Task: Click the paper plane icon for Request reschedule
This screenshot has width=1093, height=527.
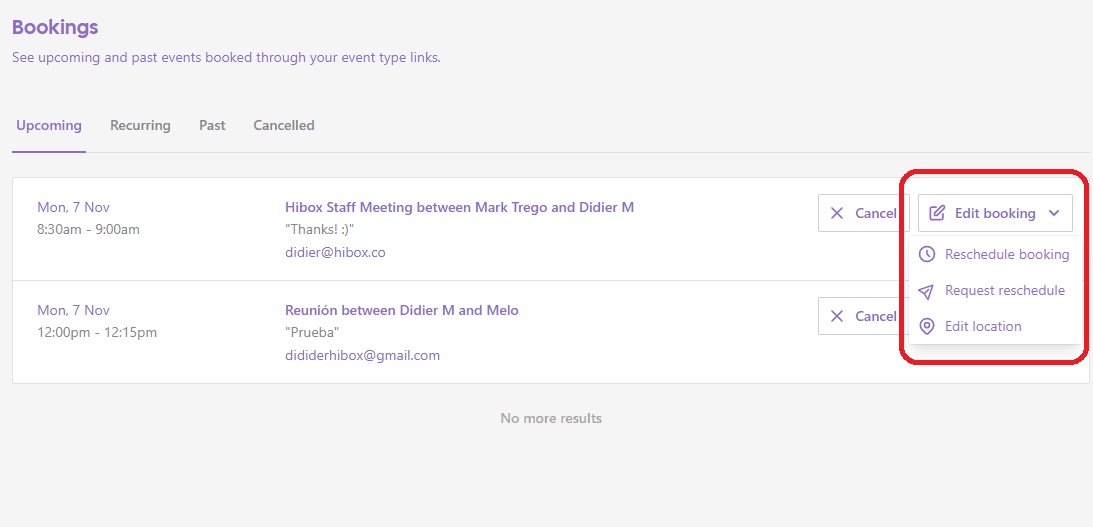Action: coord(927,291)
